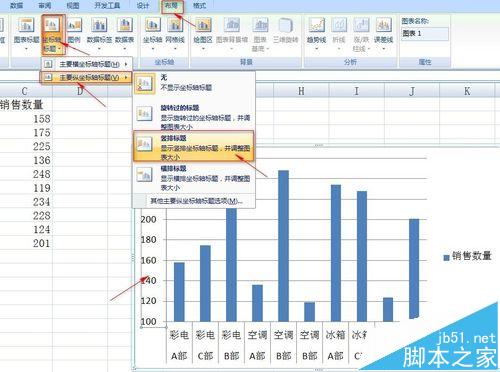Open the 网格线 (Gridlines) ribbon button

tap(175, 33)
